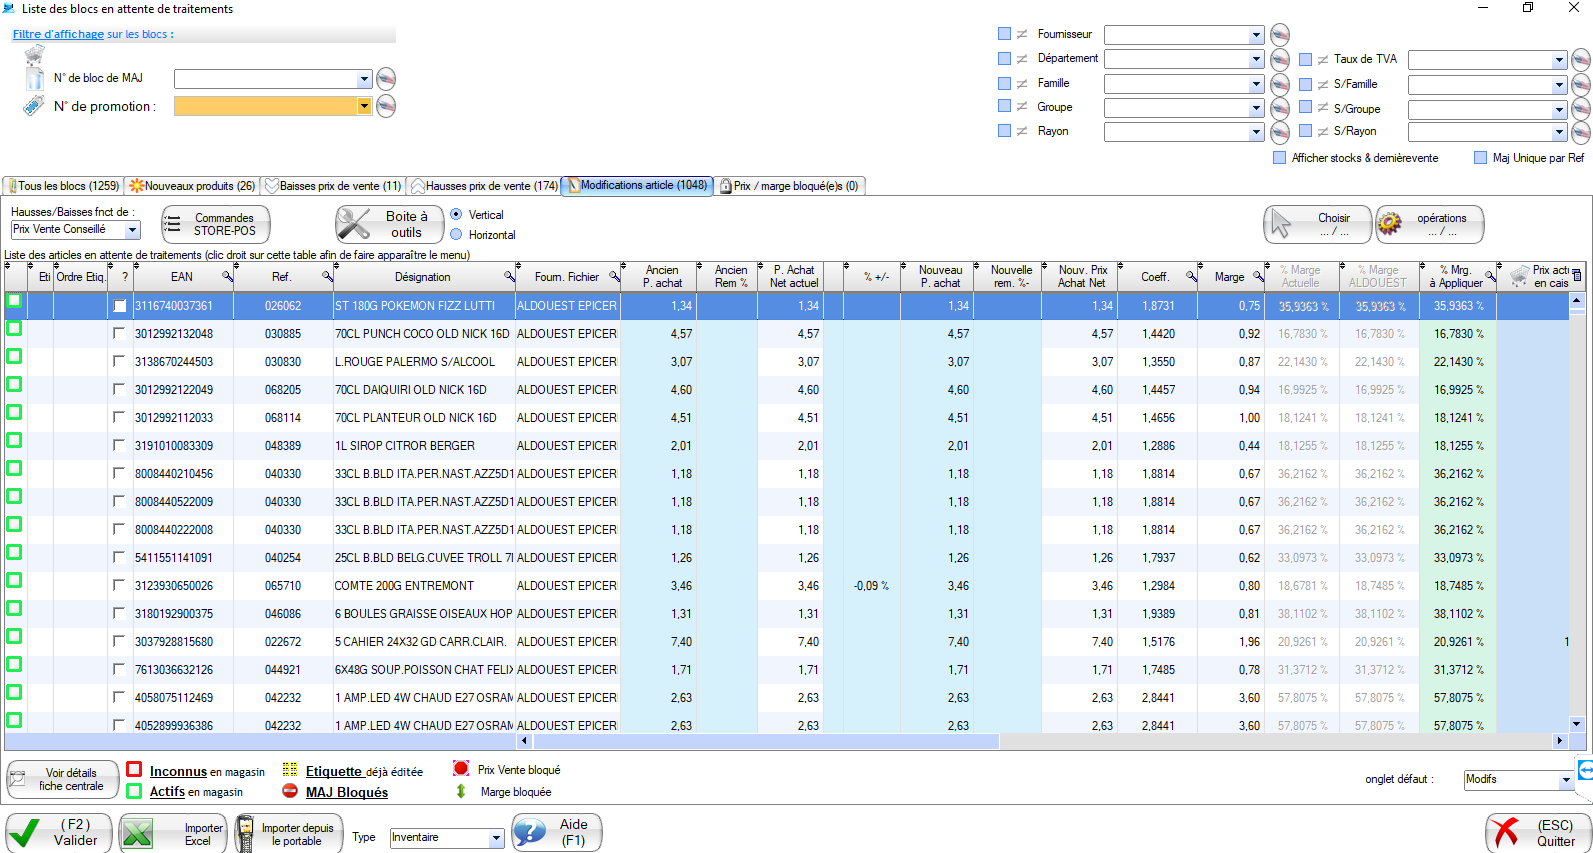Open the Prix Vente Conseillé dropdown
Screen dimensions: 1593x853
click(132, 230)
